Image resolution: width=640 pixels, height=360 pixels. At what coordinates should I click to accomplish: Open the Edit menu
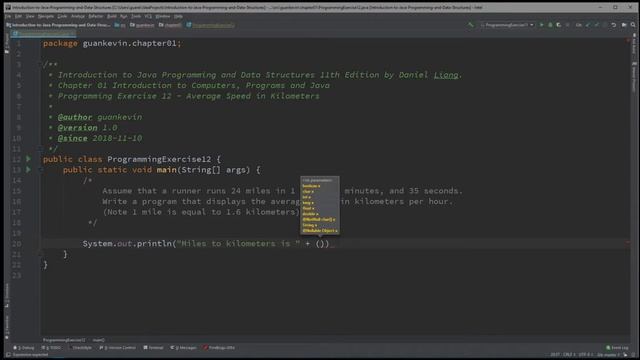[18, 16]
